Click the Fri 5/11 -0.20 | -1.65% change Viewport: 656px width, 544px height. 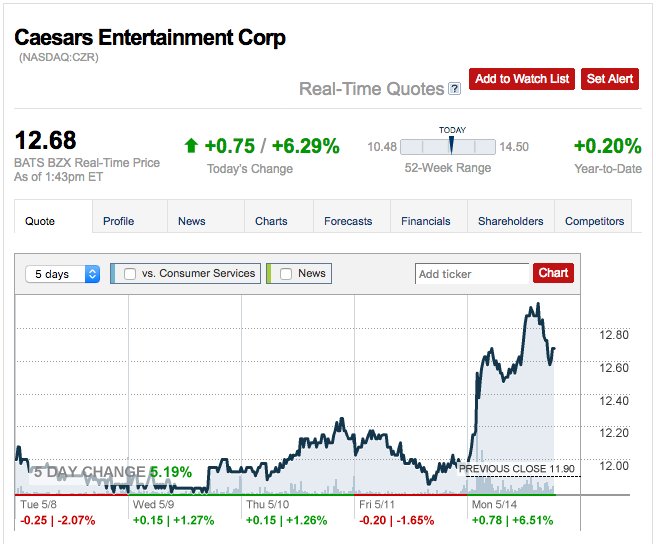[x=396, y=521]
